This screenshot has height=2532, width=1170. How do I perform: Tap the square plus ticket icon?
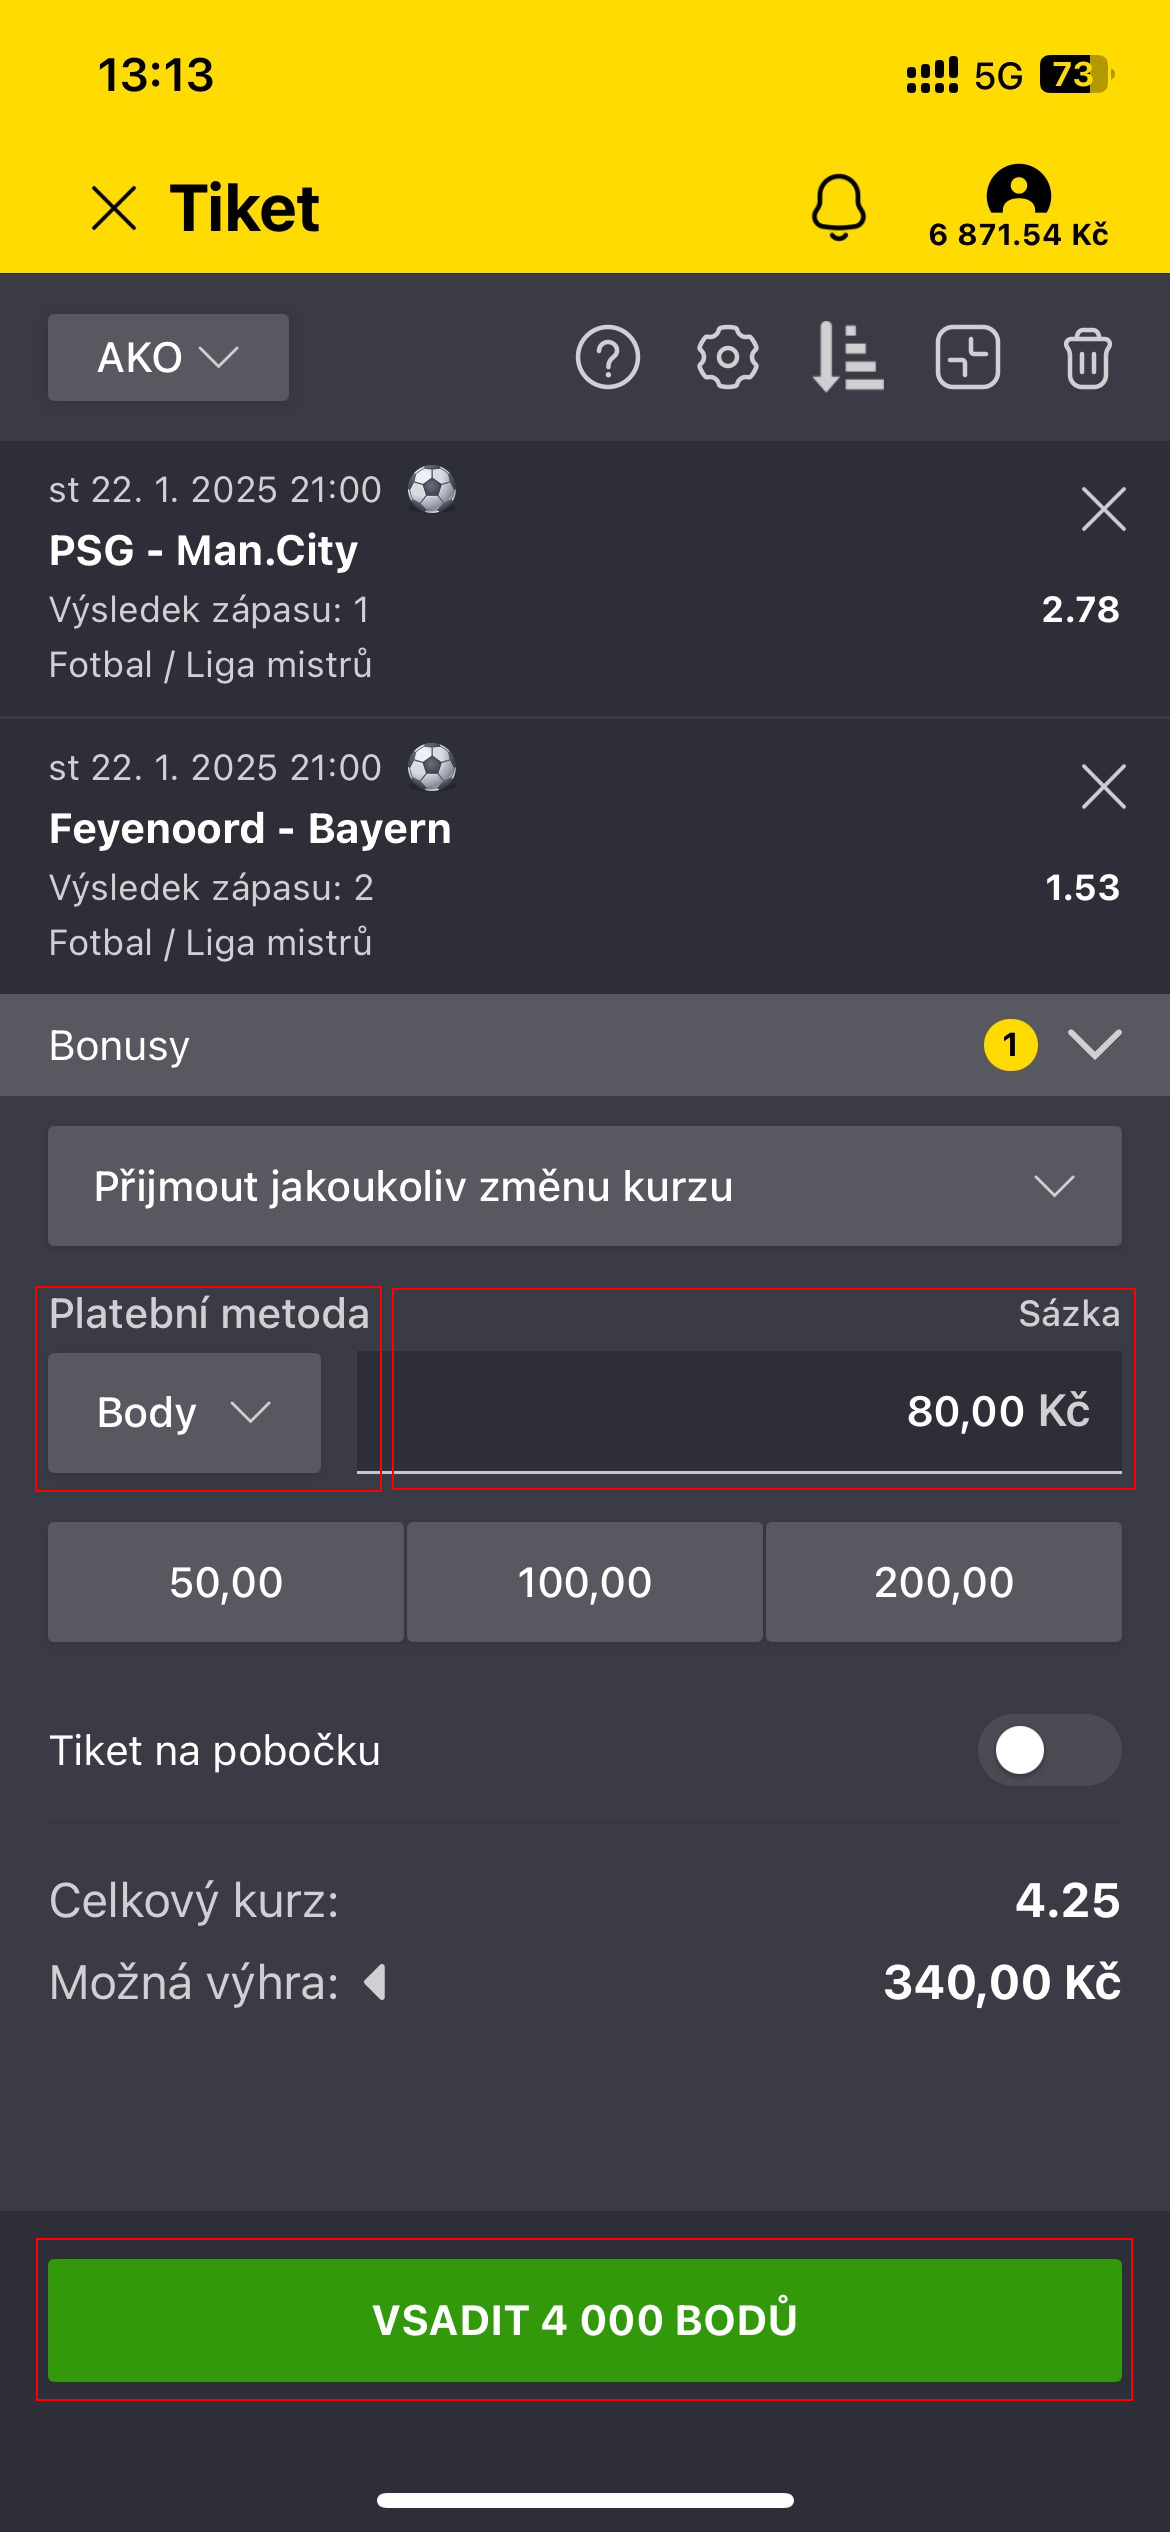967,357
